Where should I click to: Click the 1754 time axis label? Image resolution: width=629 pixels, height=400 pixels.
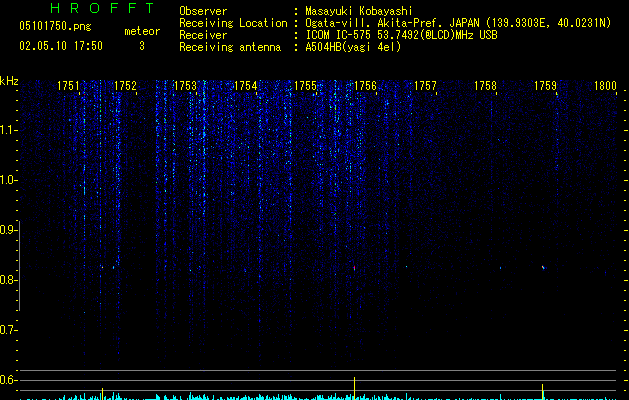(x=246, y=86)
